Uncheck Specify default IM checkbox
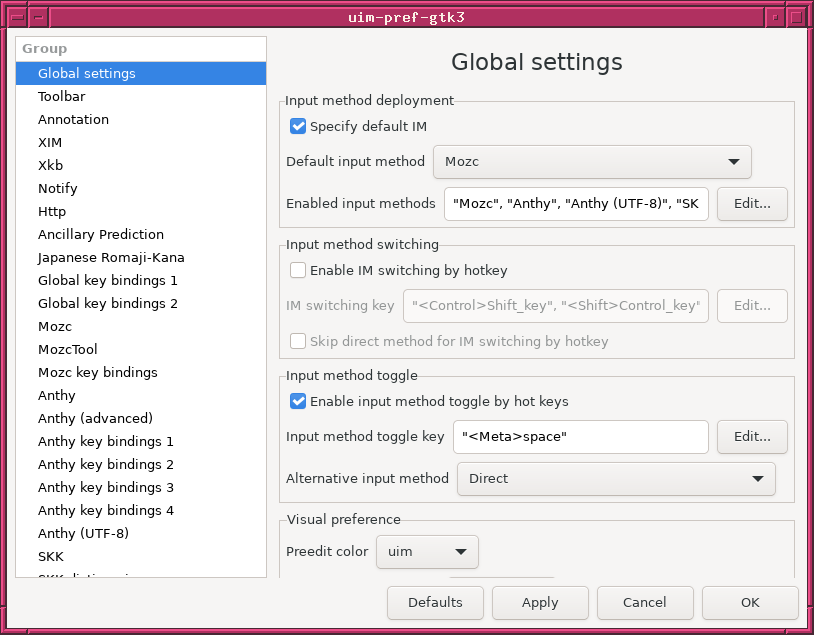814x635 pixels. (298, 126)
